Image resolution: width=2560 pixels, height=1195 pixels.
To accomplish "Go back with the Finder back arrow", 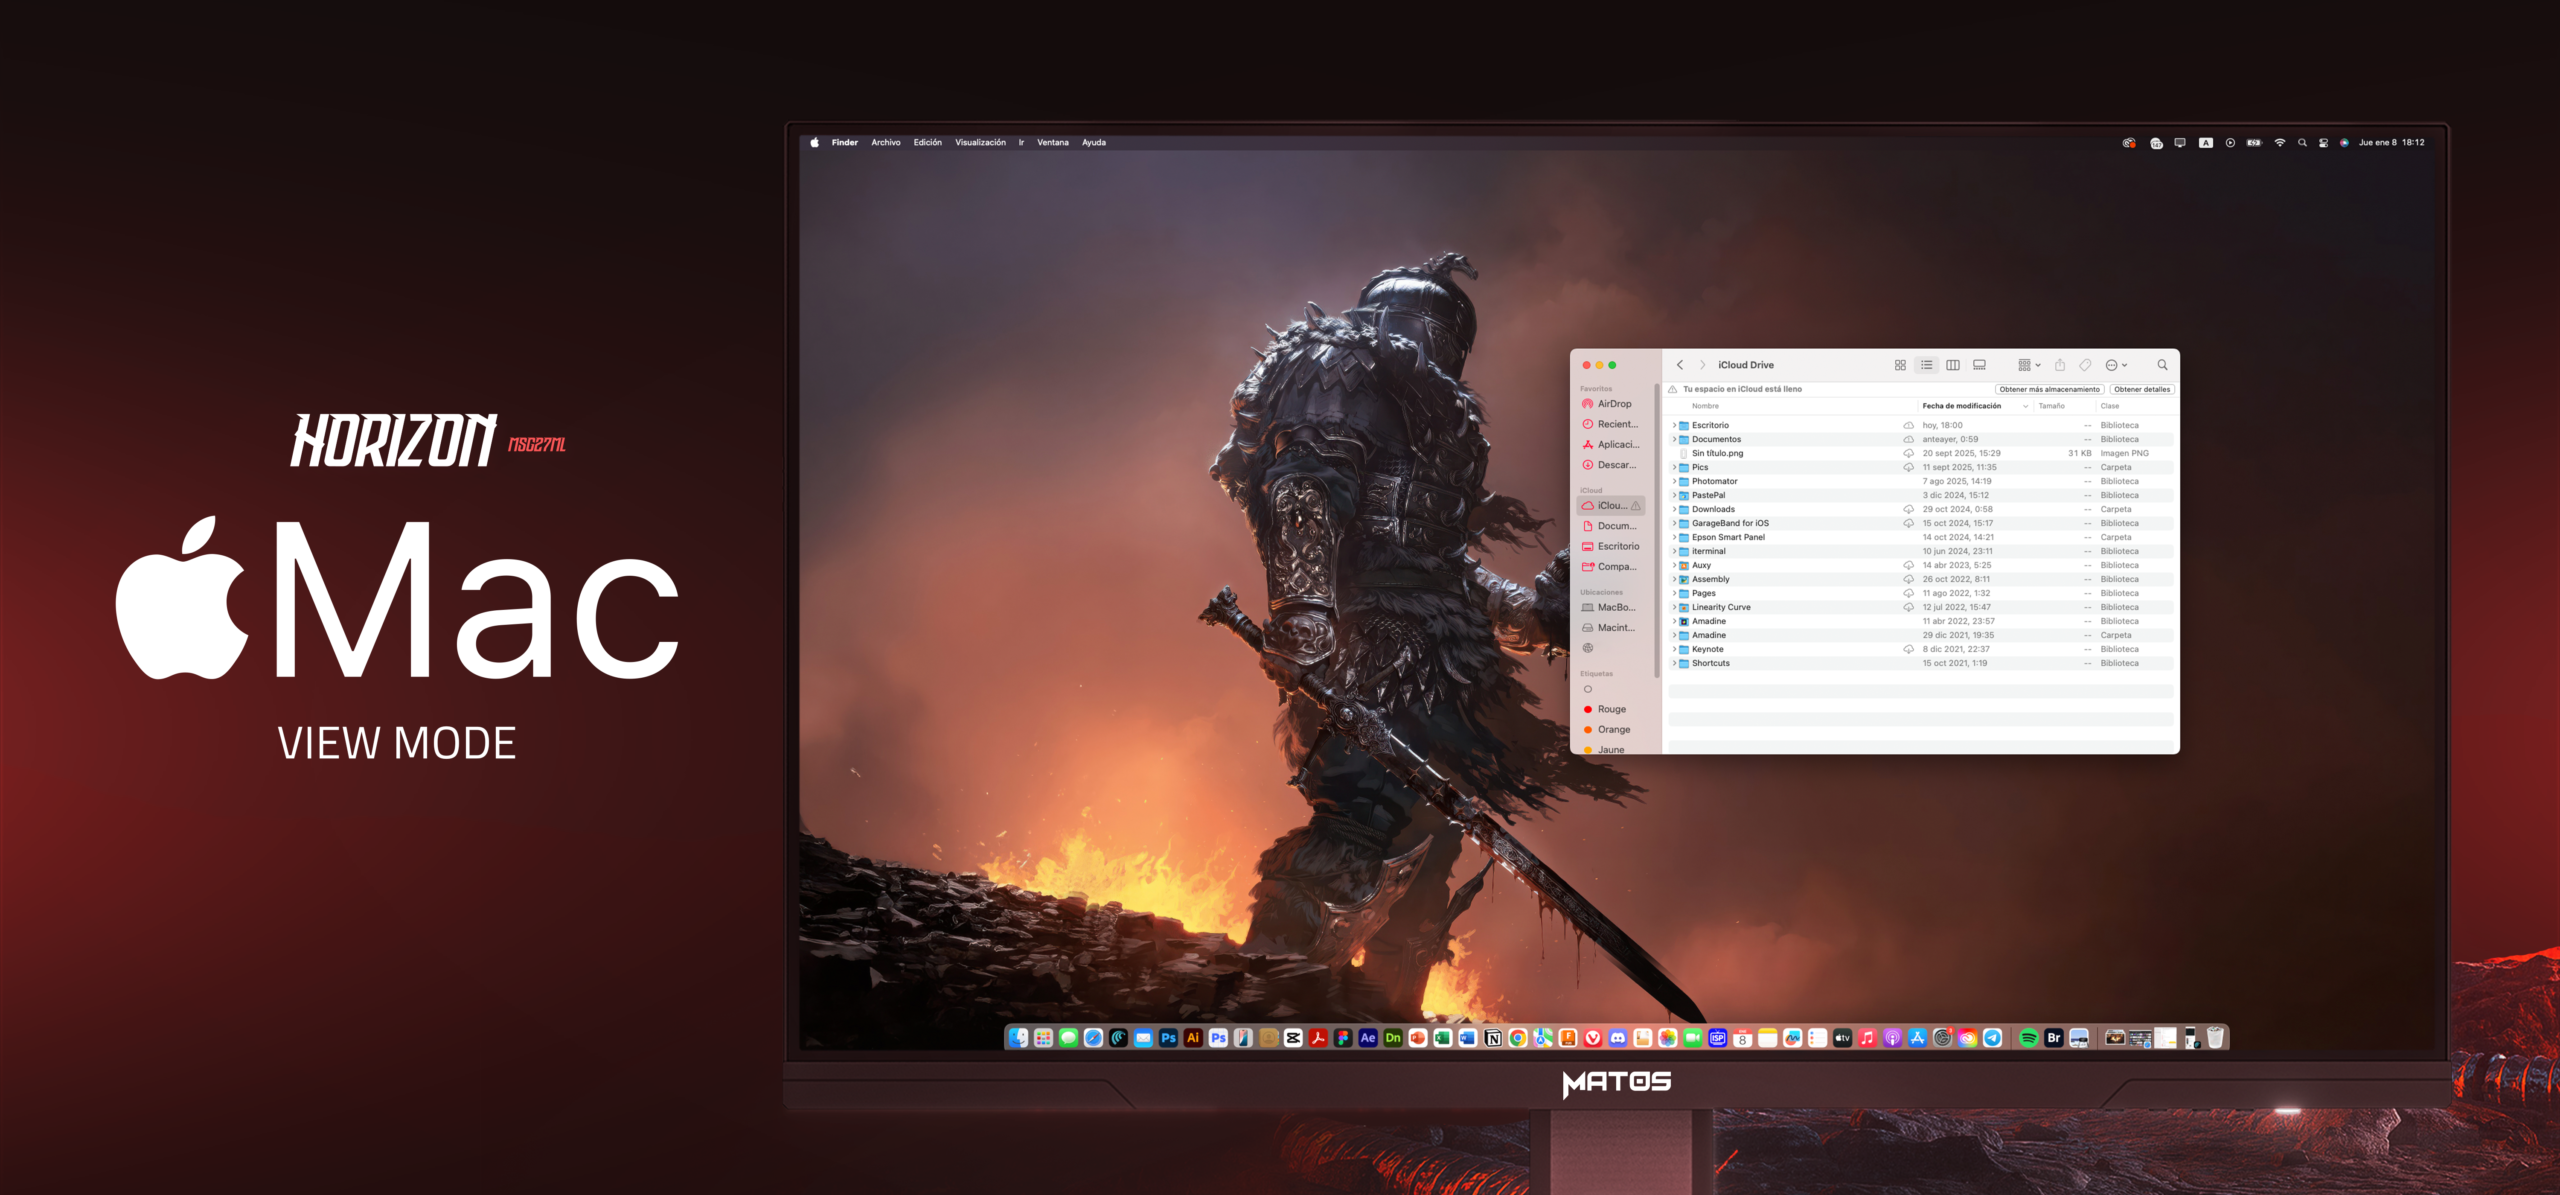I will (1680, 365).
